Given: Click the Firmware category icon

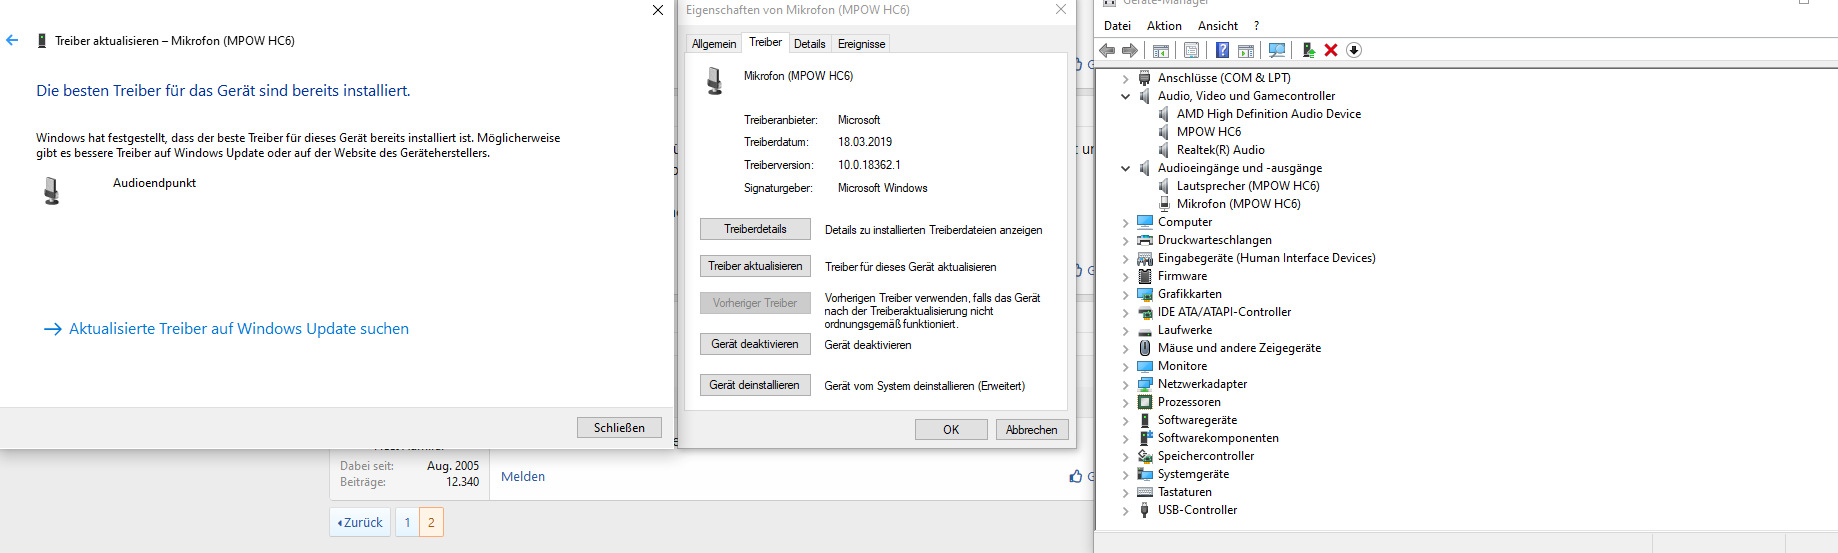Looking at the screenshot, I should (1145, 276).
